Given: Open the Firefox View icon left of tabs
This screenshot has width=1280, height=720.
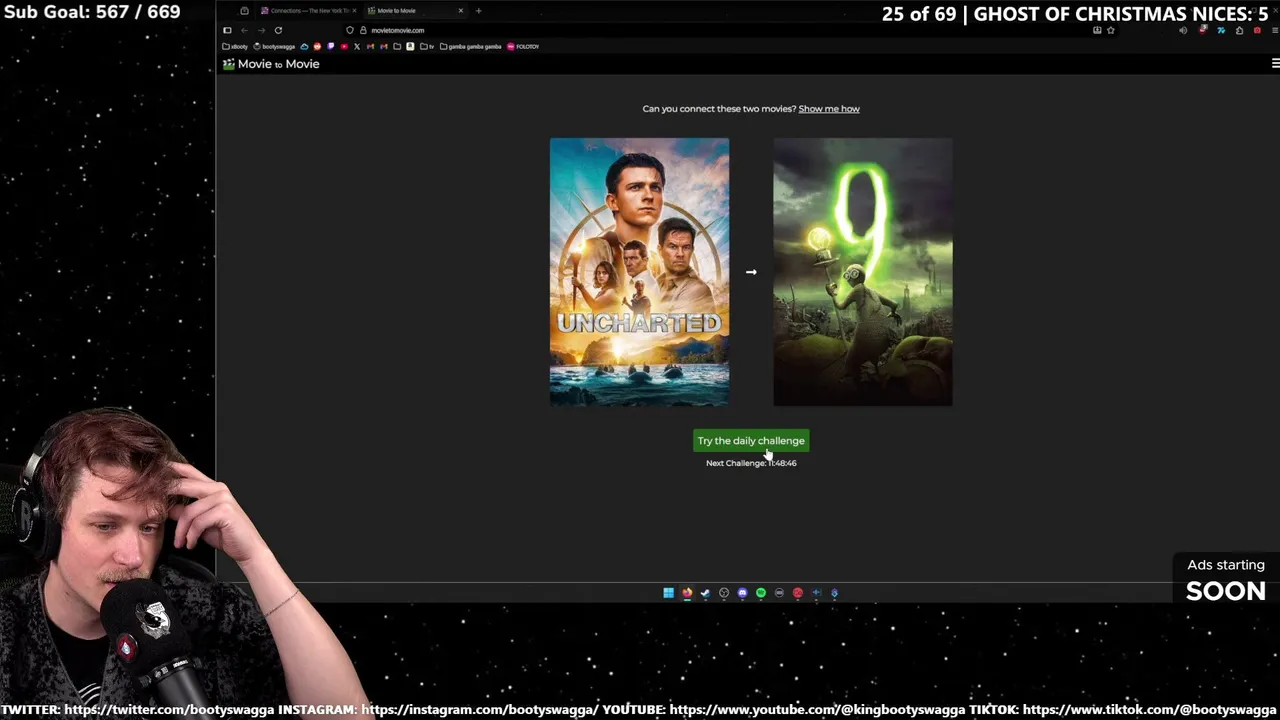Looking at the screenshot, I should click(244, 11).
